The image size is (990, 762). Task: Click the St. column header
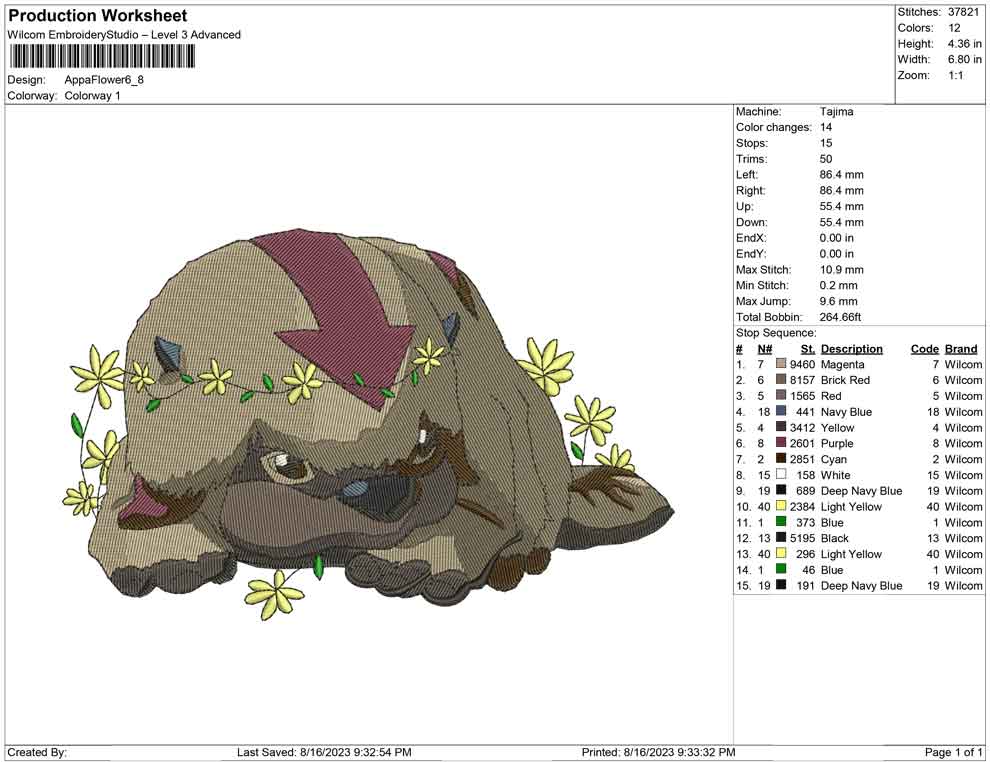pyautogui.click(x=808, y=349)
